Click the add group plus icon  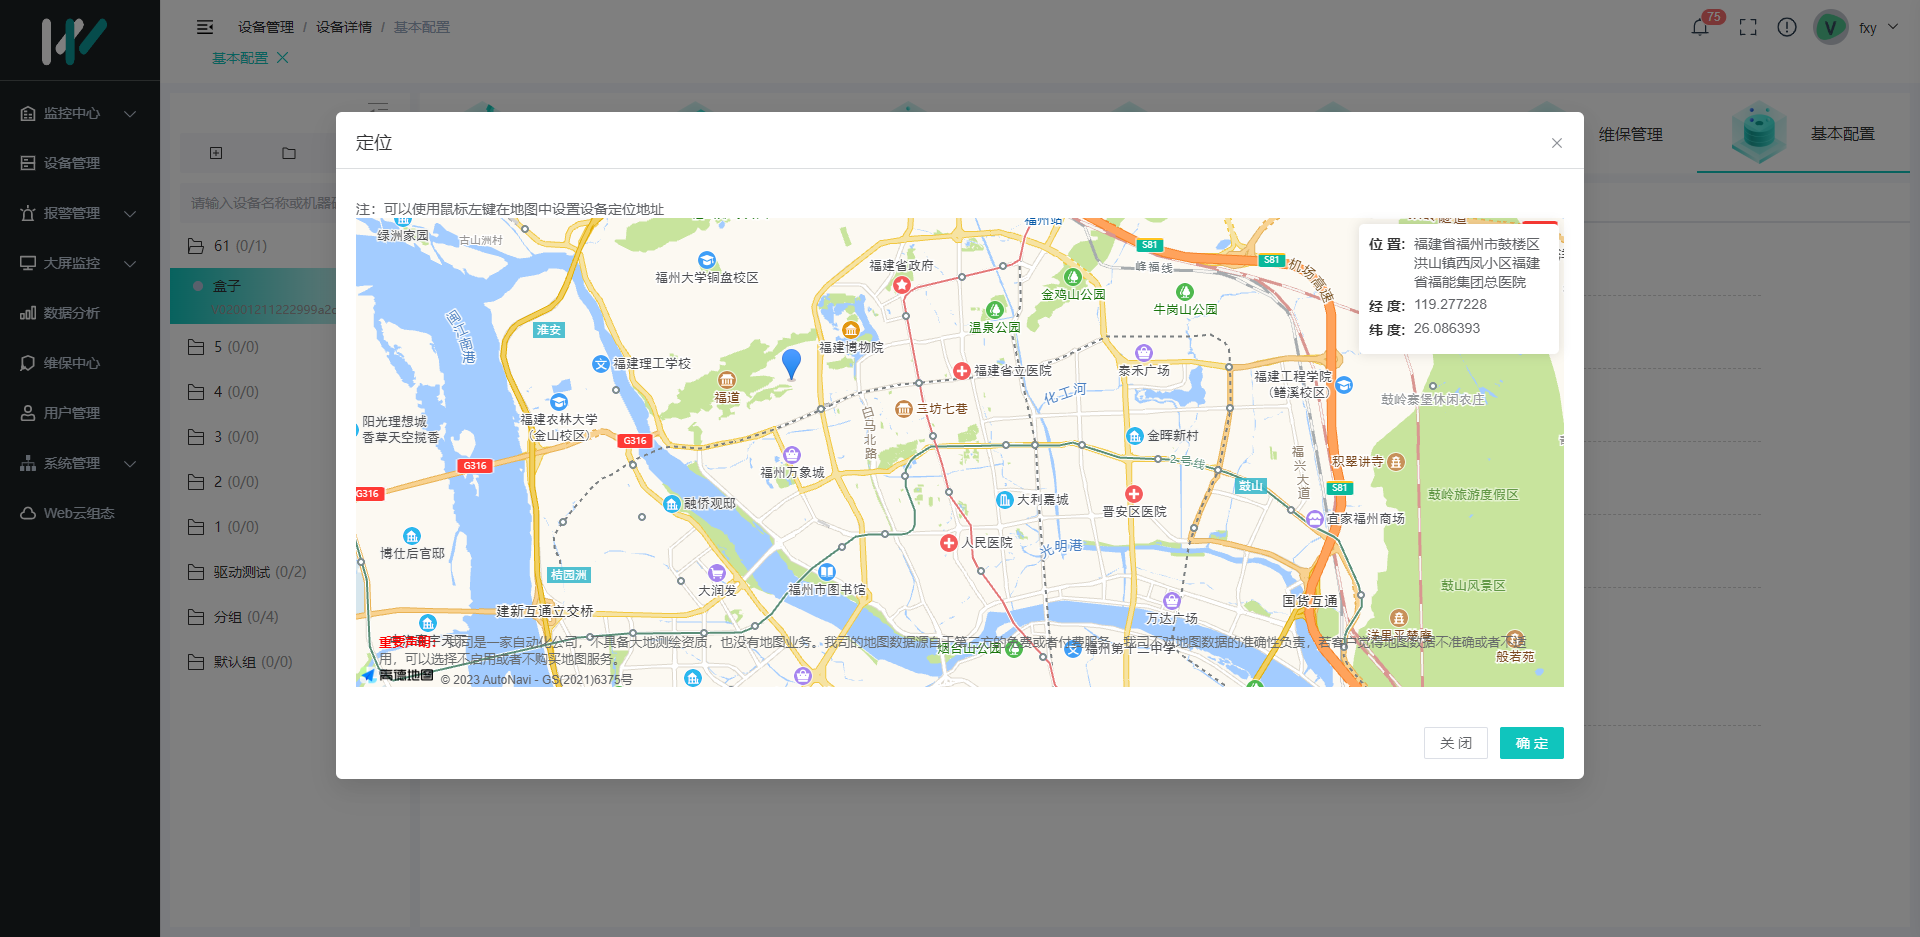click(216, 153)
